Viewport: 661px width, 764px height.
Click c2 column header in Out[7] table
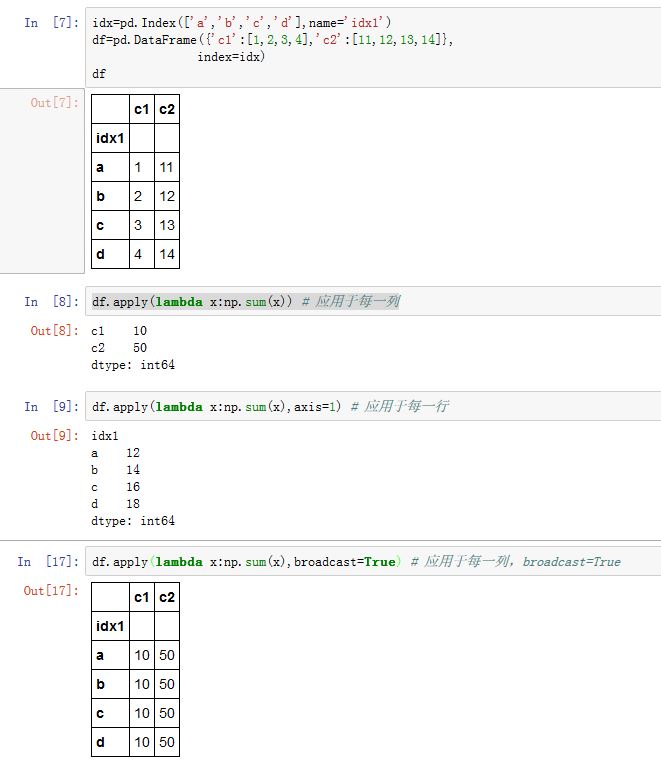pyautogui.click(x=167, y=109)
